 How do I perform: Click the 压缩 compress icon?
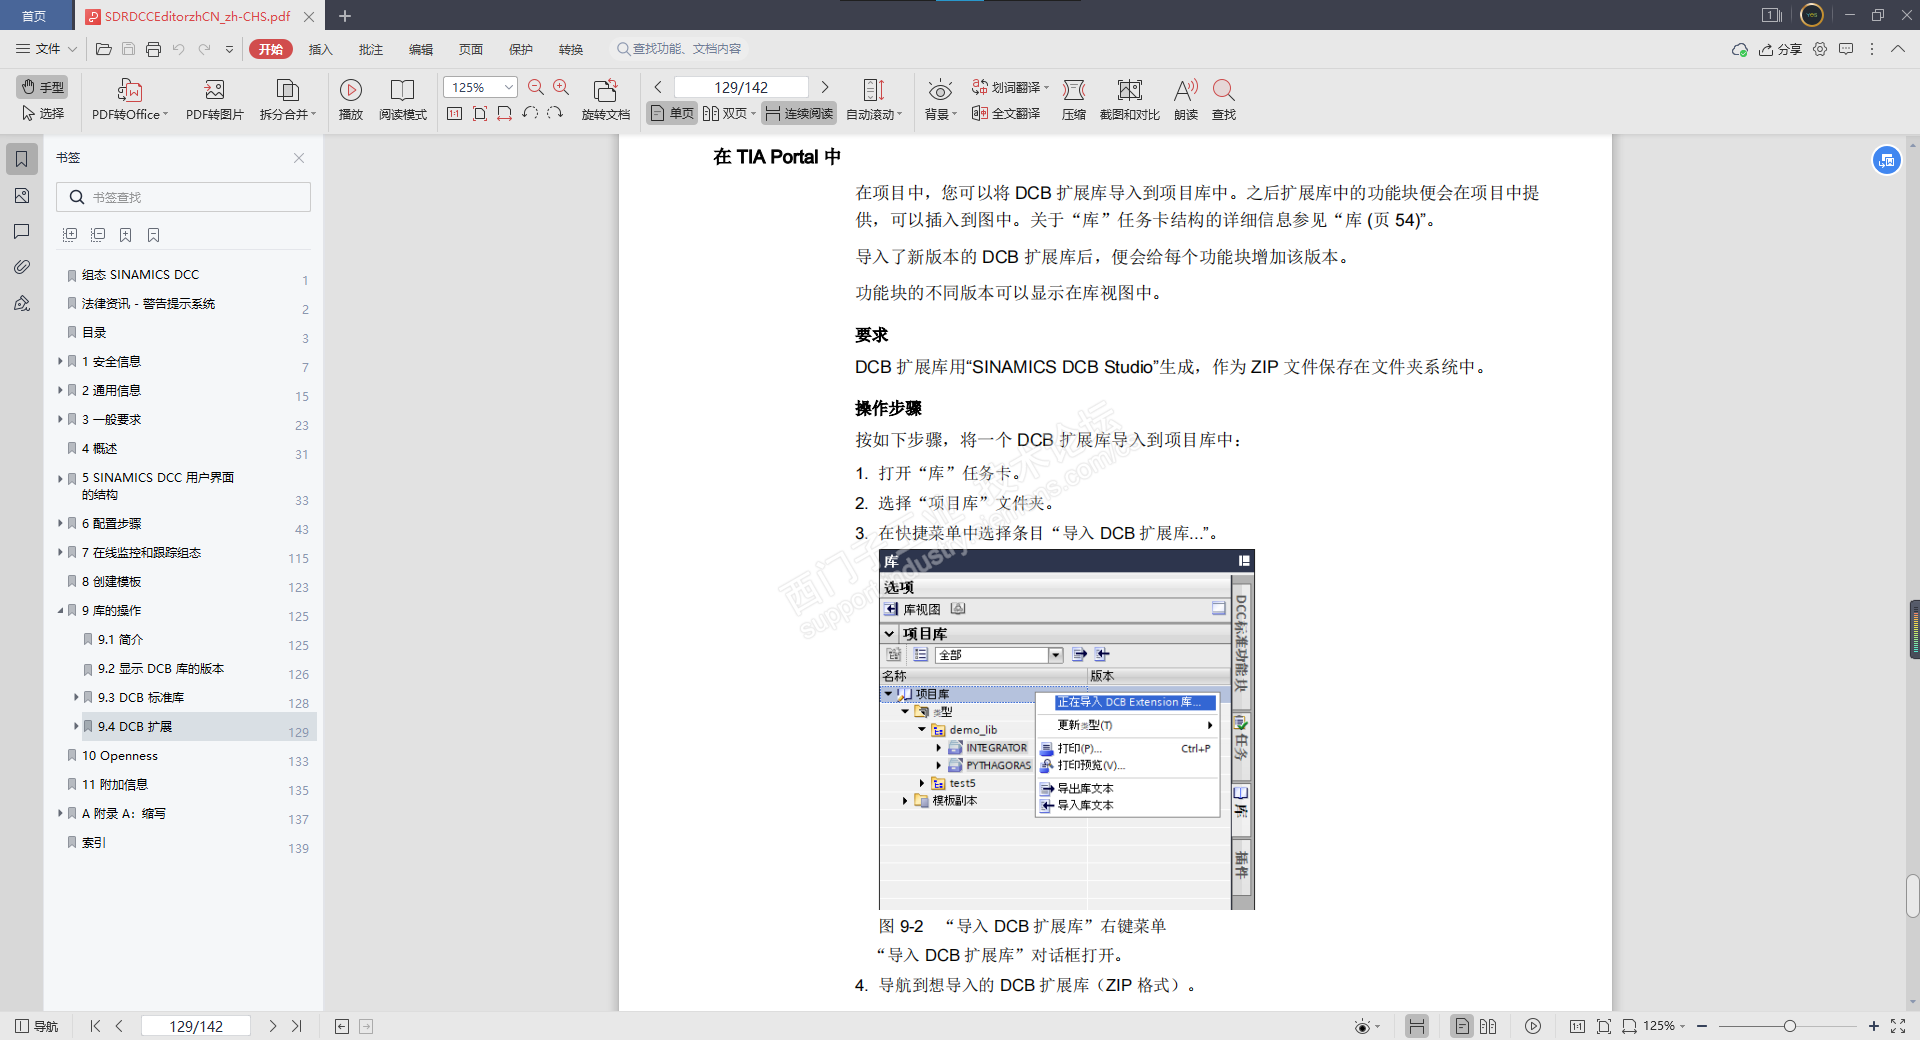1073,91
